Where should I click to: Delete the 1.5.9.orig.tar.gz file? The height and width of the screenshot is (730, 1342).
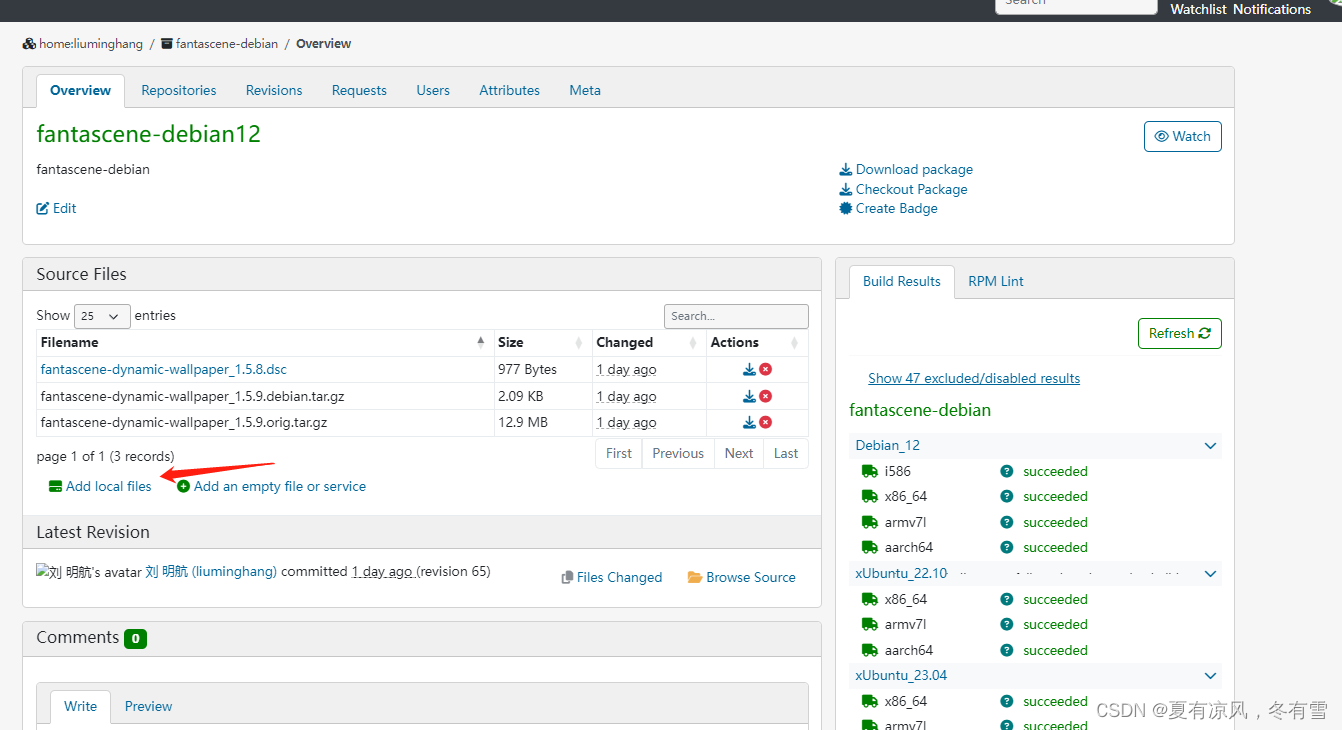765,422
